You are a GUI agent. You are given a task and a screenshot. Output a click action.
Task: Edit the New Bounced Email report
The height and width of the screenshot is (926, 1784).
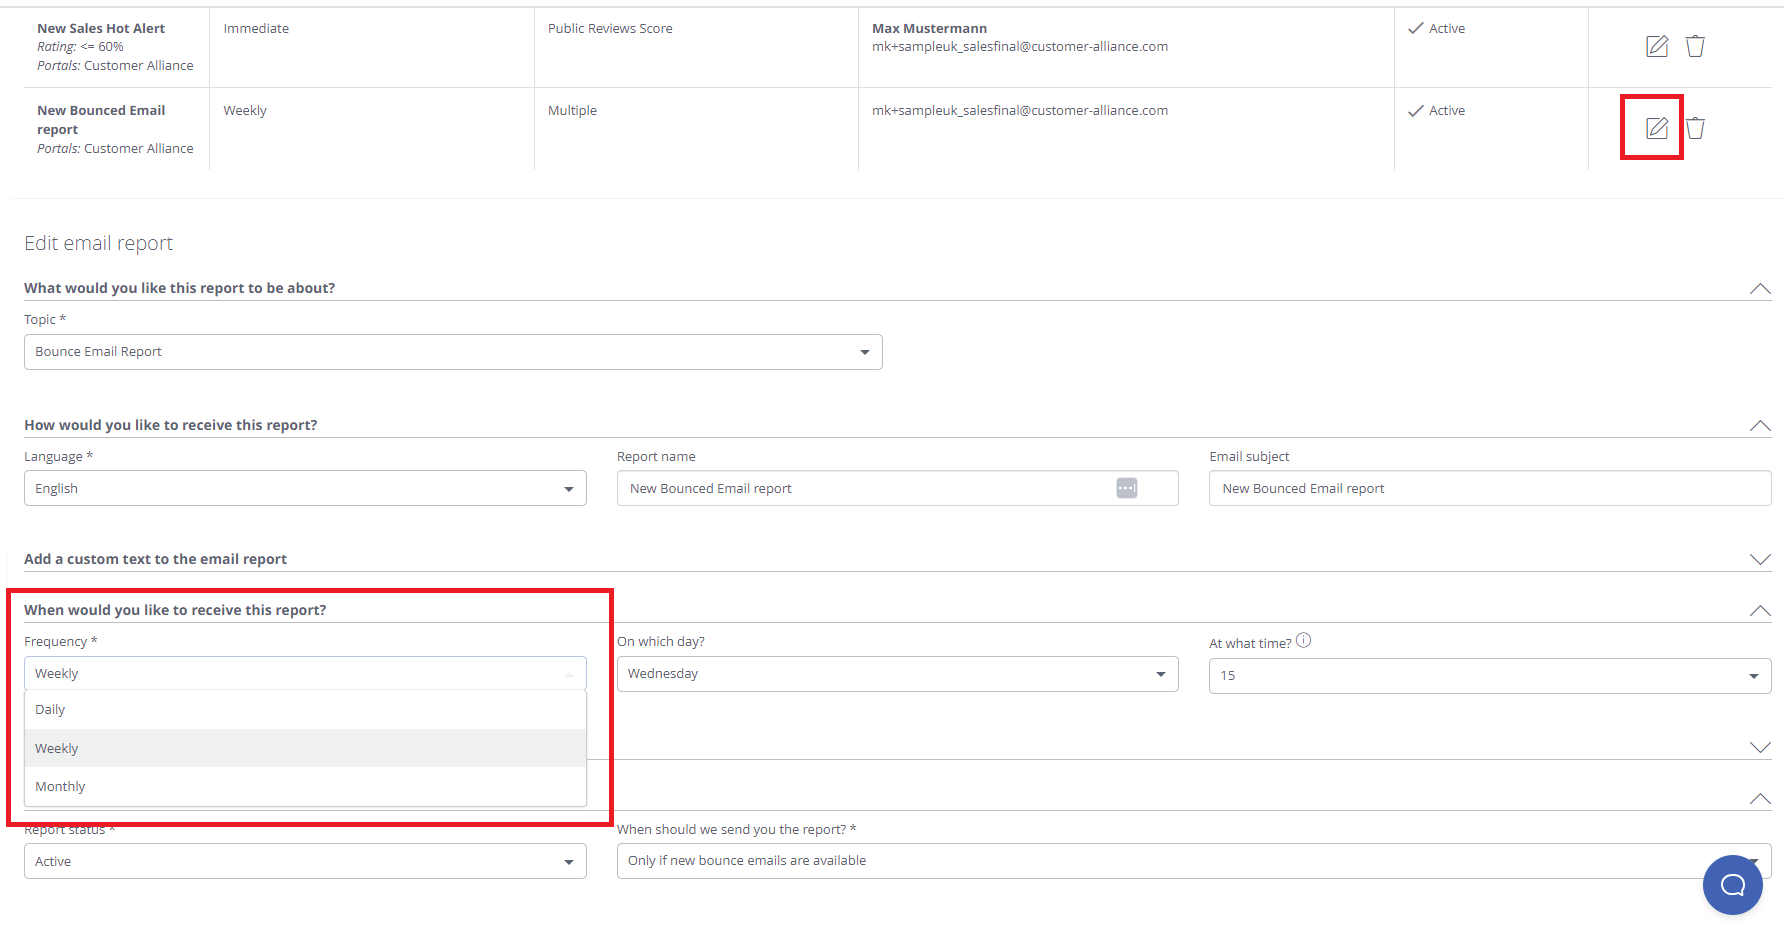1657,128
